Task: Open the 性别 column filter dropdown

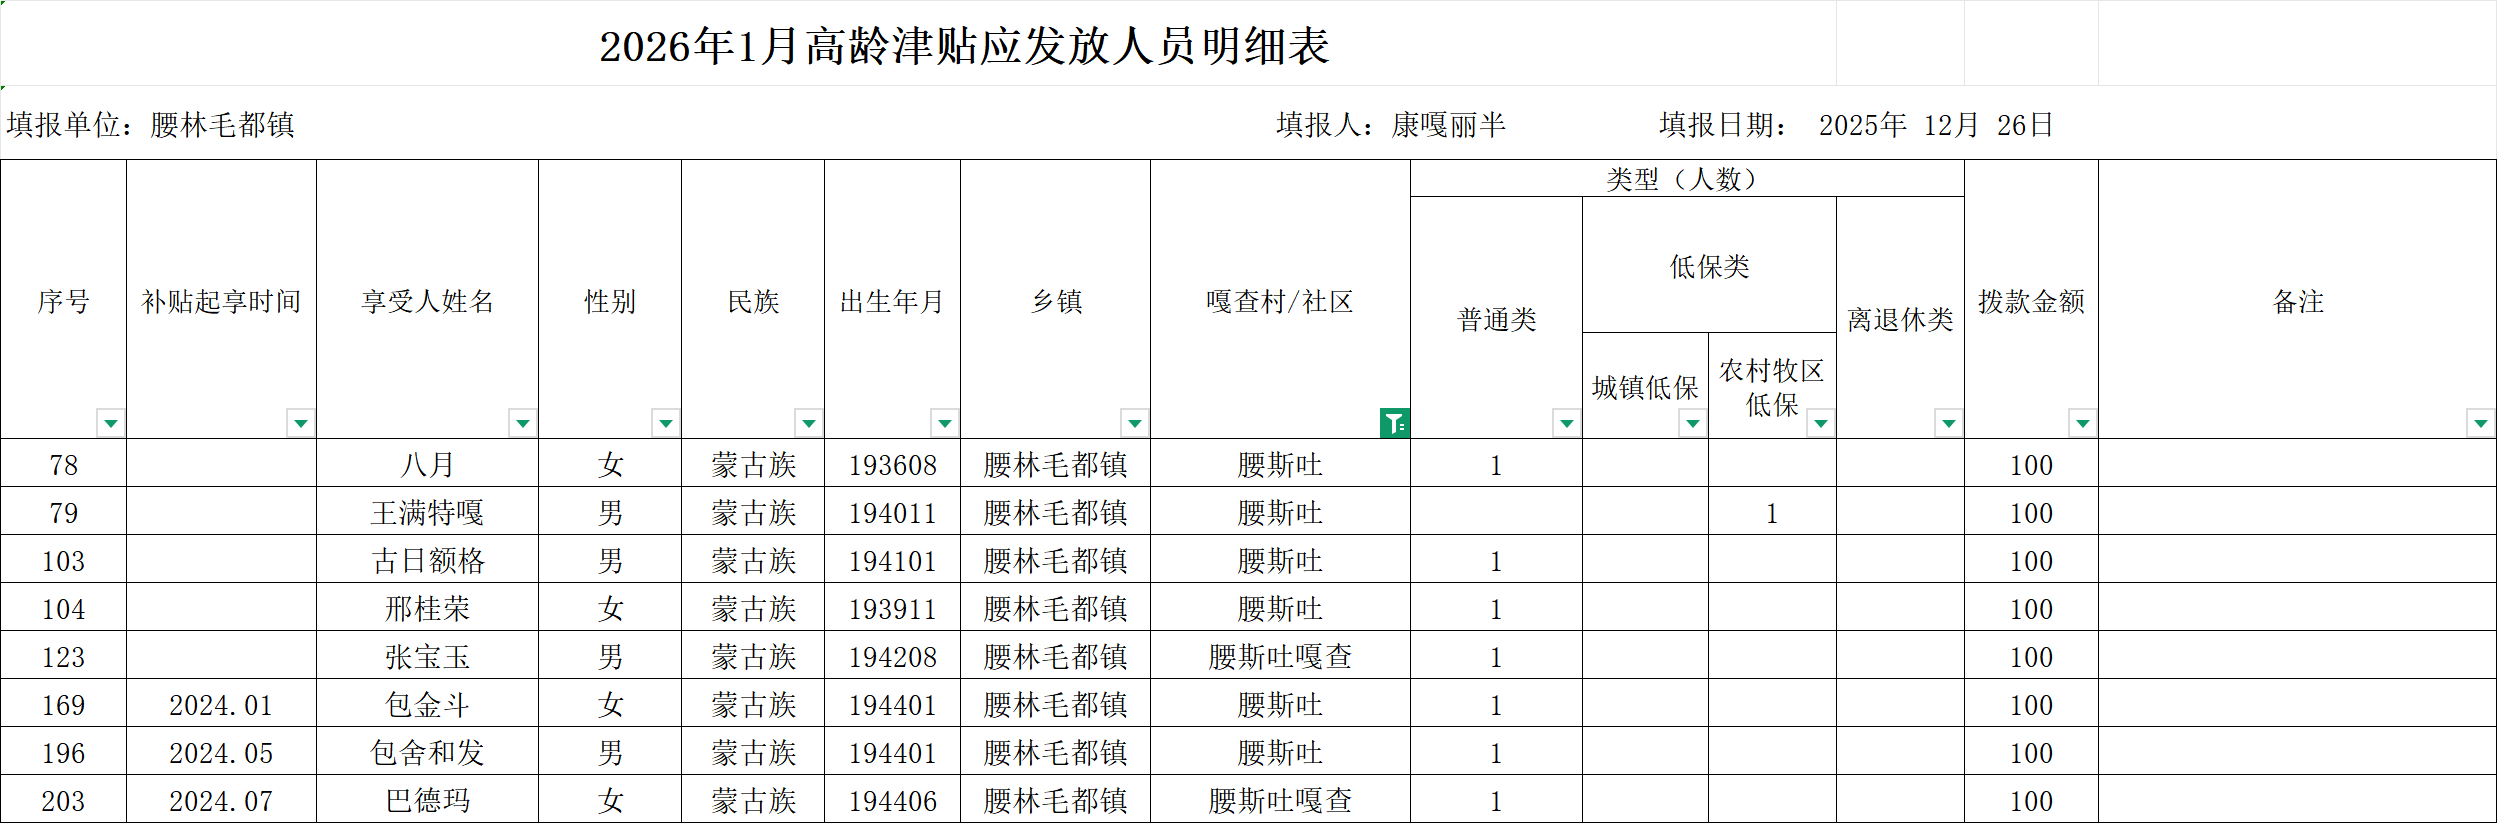Action: click(x=665, y=423)
